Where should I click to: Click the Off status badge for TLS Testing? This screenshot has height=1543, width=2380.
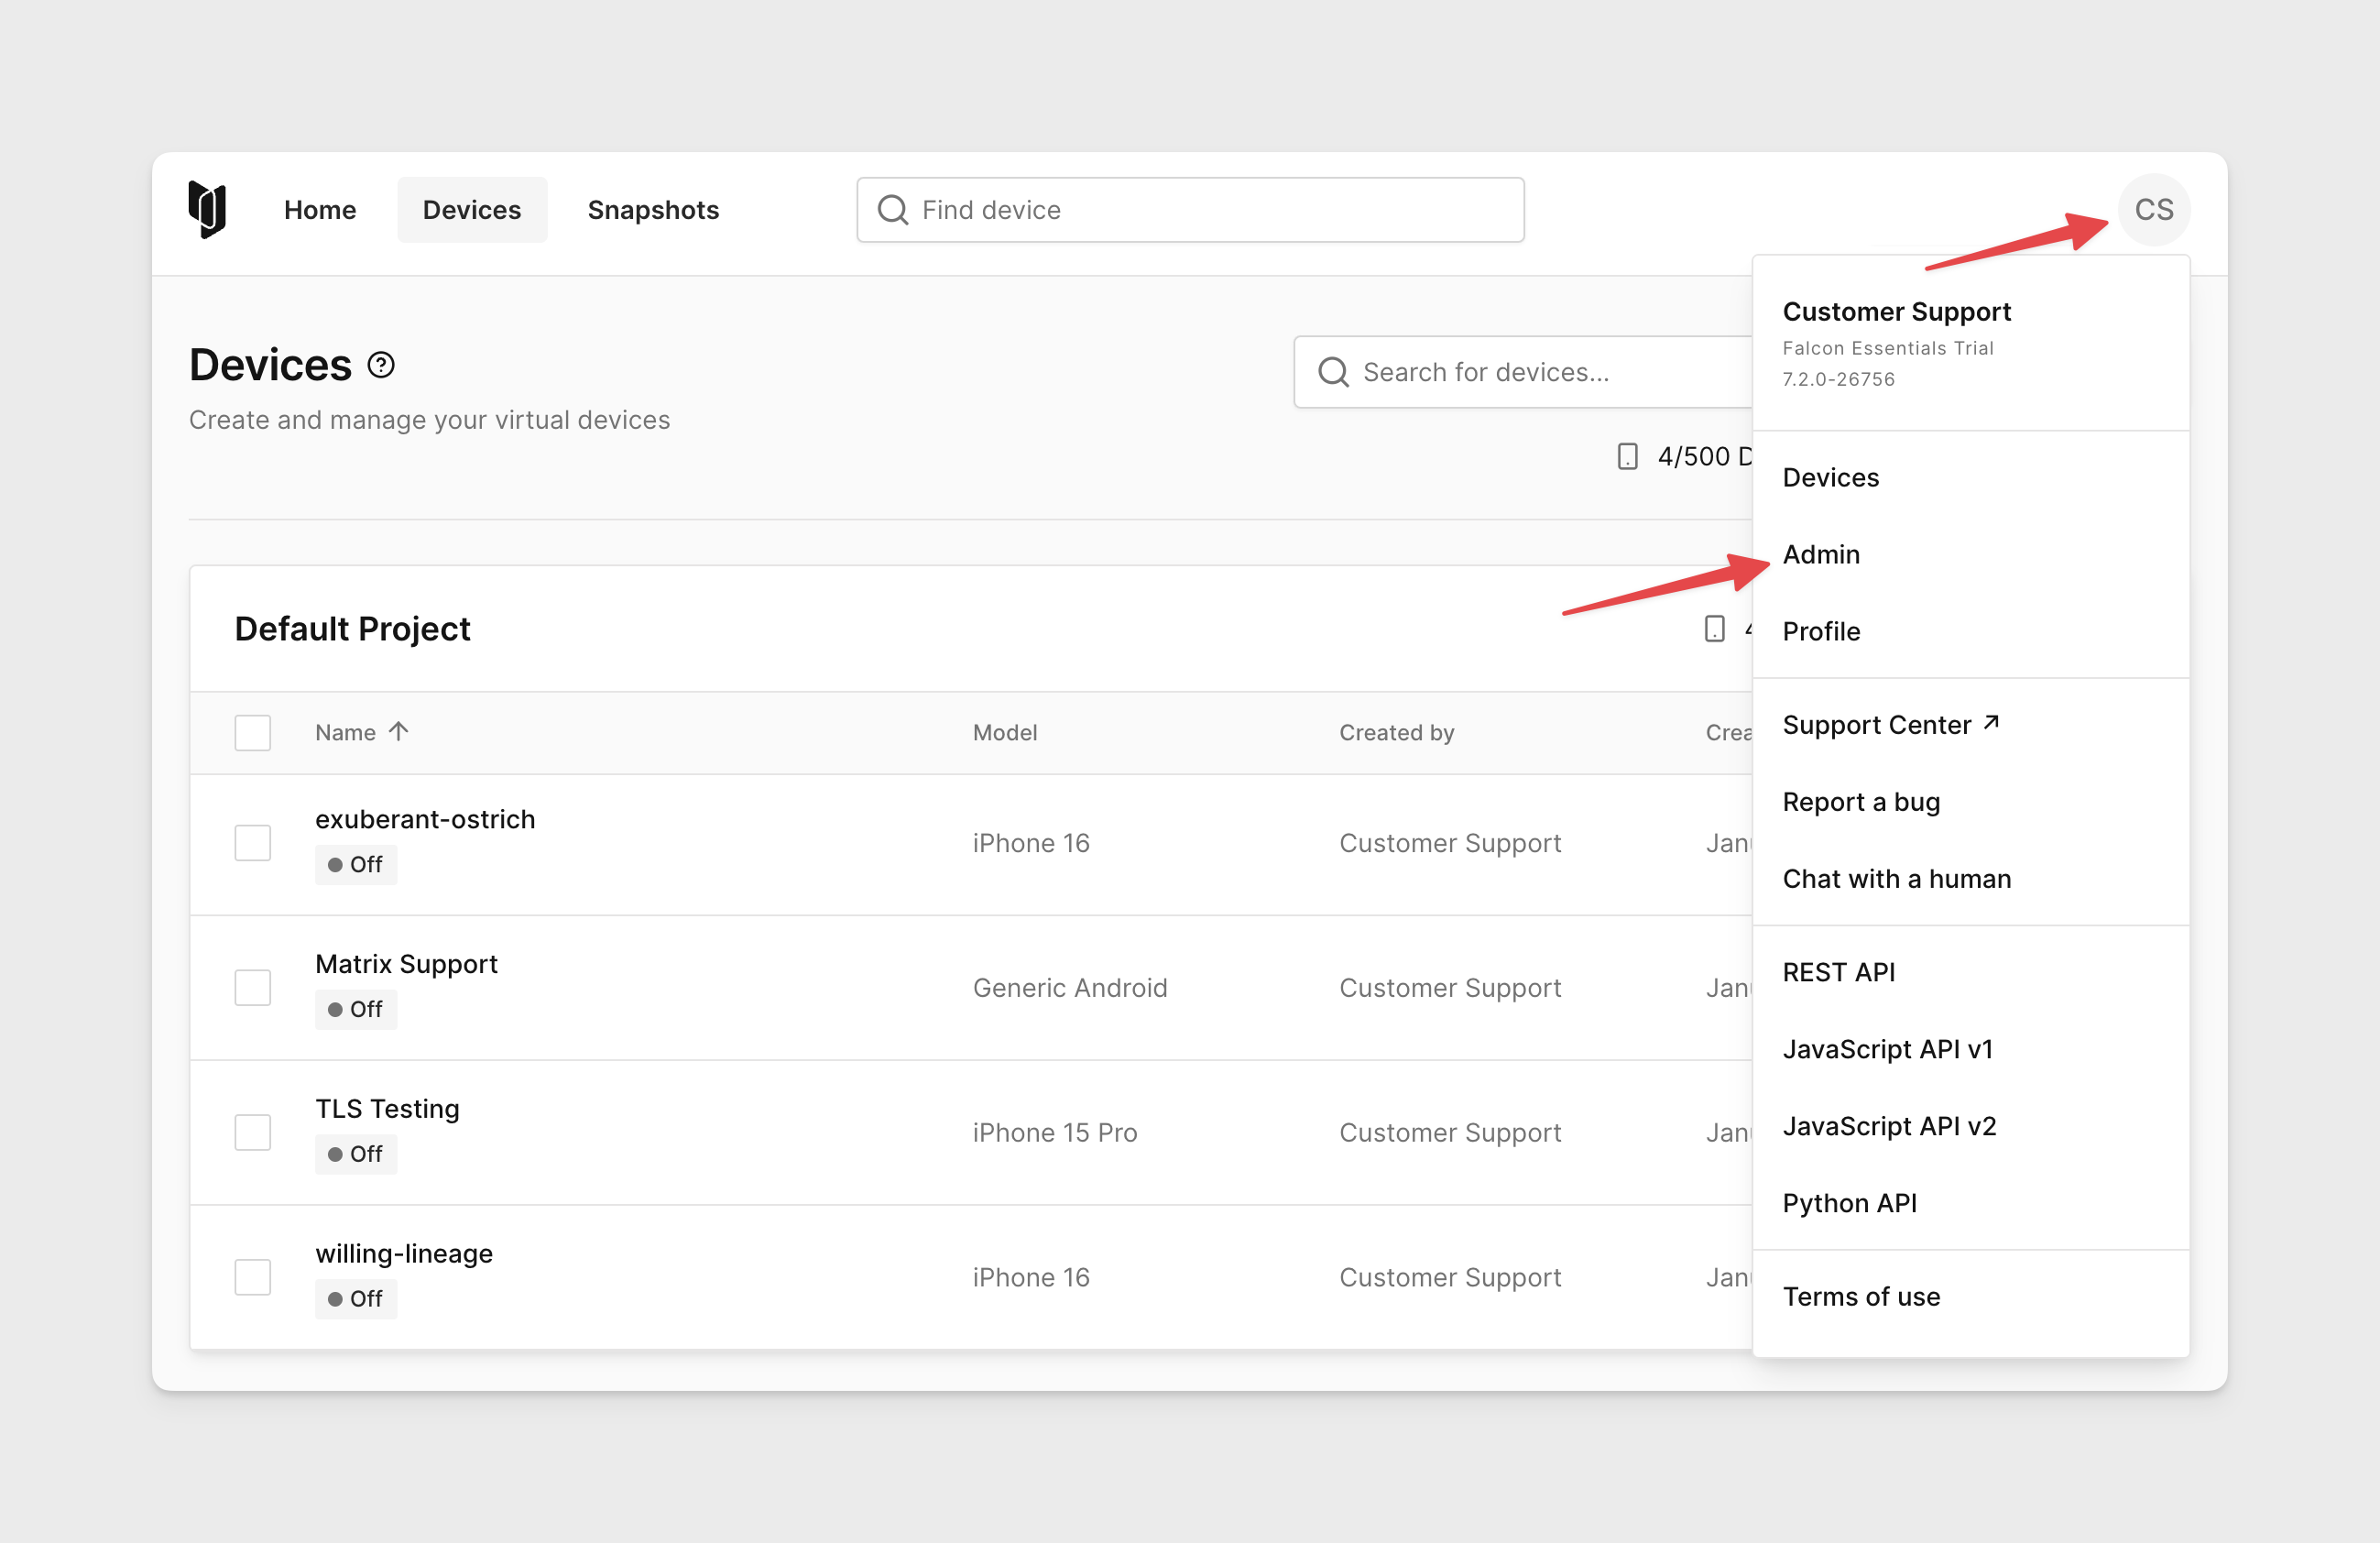tap(356, 1155)
